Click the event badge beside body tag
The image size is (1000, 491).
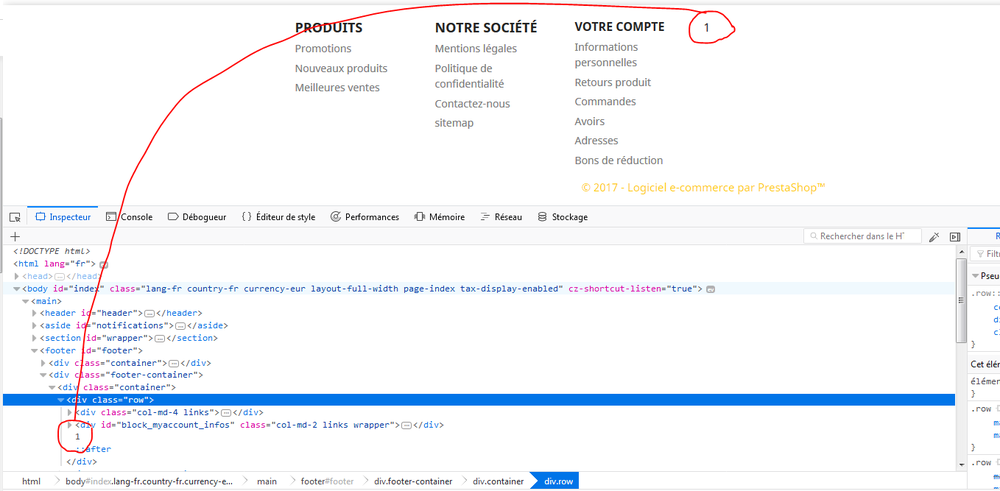click(710, 289)
